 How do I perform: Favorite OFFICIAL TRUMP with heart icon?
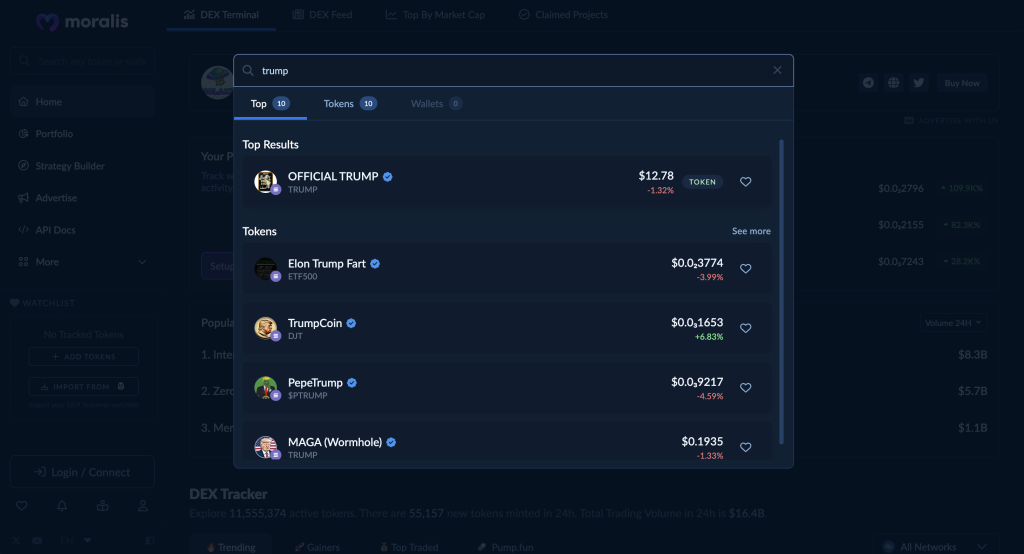pyautogui.click(x=745, y=182)
